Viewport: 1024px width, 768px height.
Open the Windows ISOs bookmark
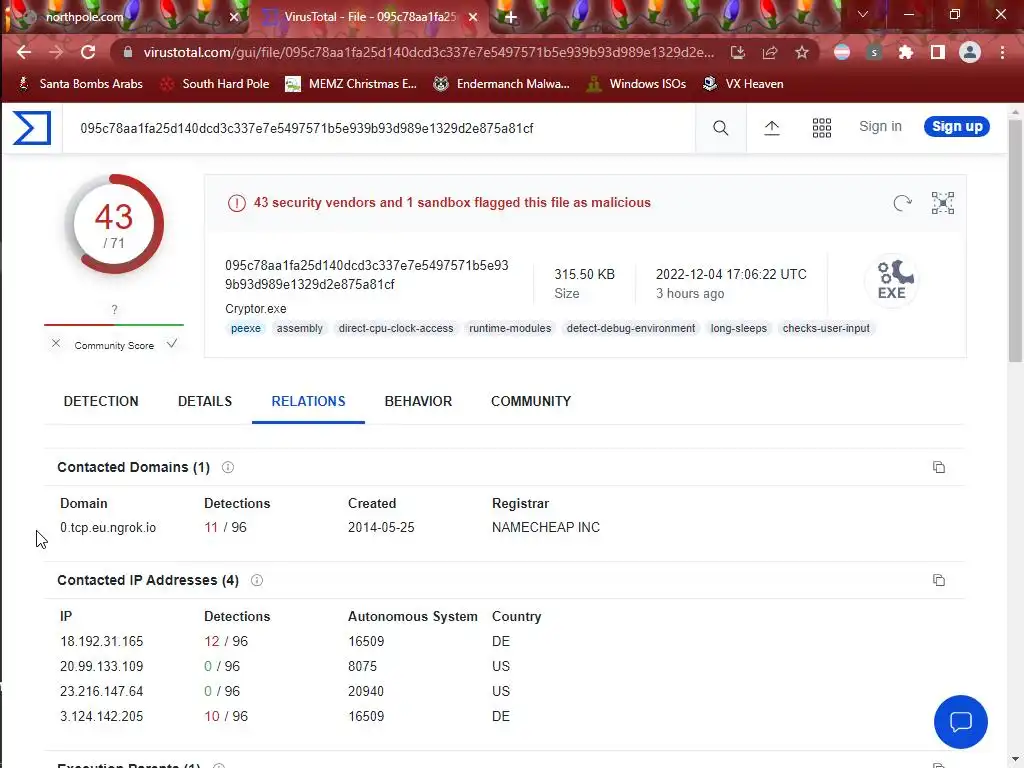coord(636,84)
